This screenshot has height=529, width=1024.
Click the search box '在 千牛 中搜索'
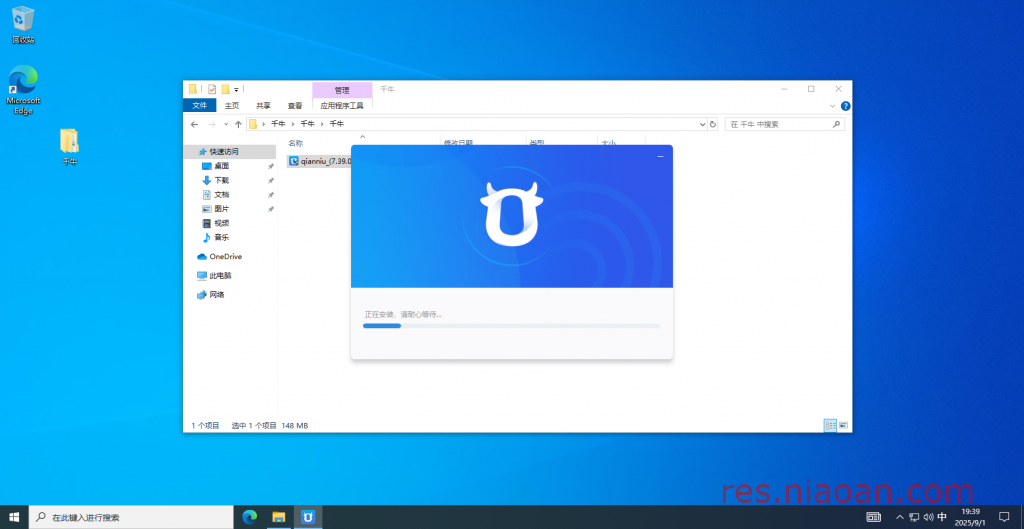tap(784, 124)
